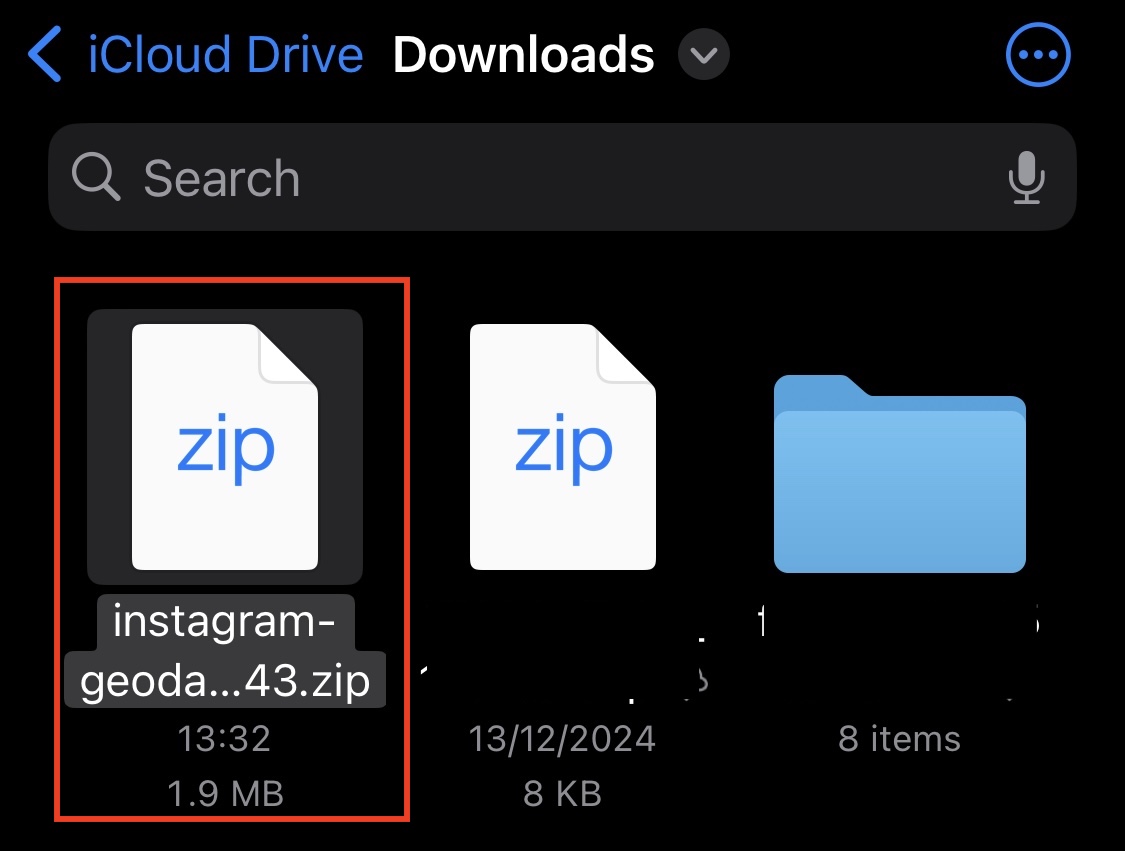Tap the 13:32 timestamp label
This screenshot has height=851, width=1125.
(225, 739)
